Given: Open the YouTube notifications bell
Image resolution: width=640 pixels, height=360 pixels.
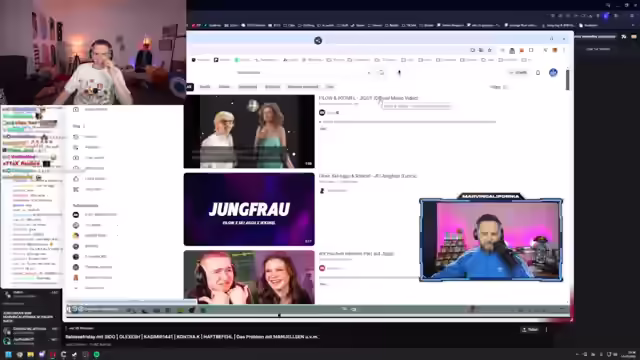Looking at the screenshot, I should point(538,73).
